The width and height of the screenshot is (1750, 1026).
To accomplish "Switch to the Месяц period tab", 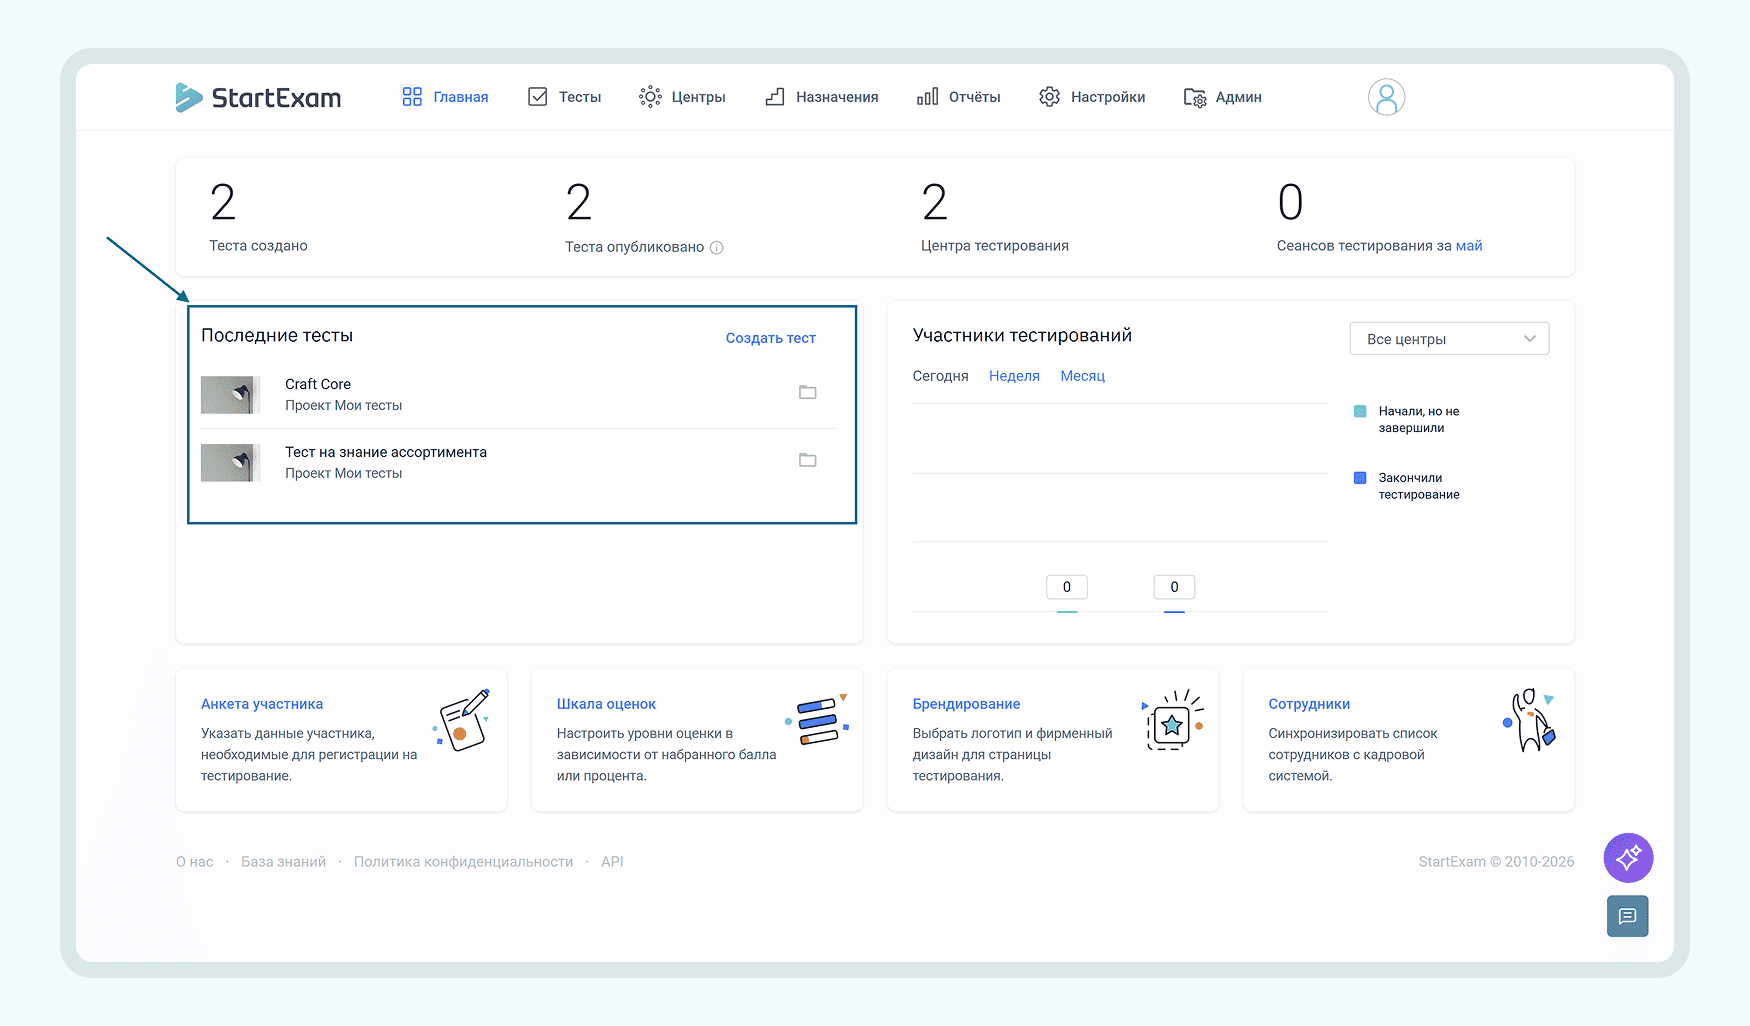I will coord(1083,376).
